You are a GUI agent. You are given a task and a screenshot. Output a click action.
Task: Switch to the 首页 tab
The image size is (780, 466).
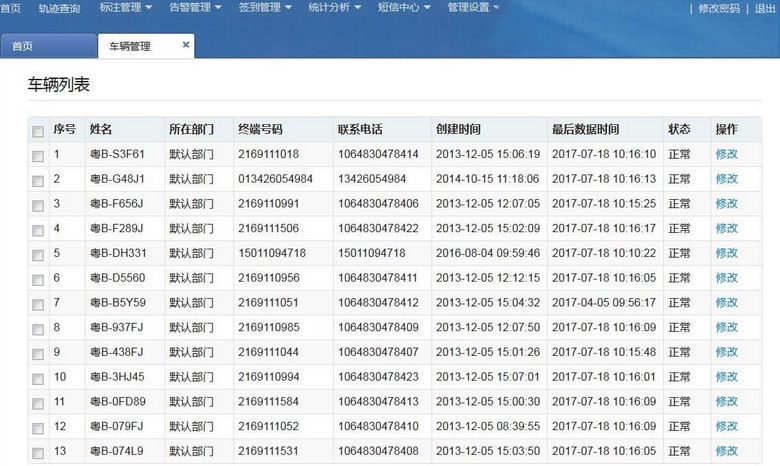pyautogui.click(x=48, y=46)
